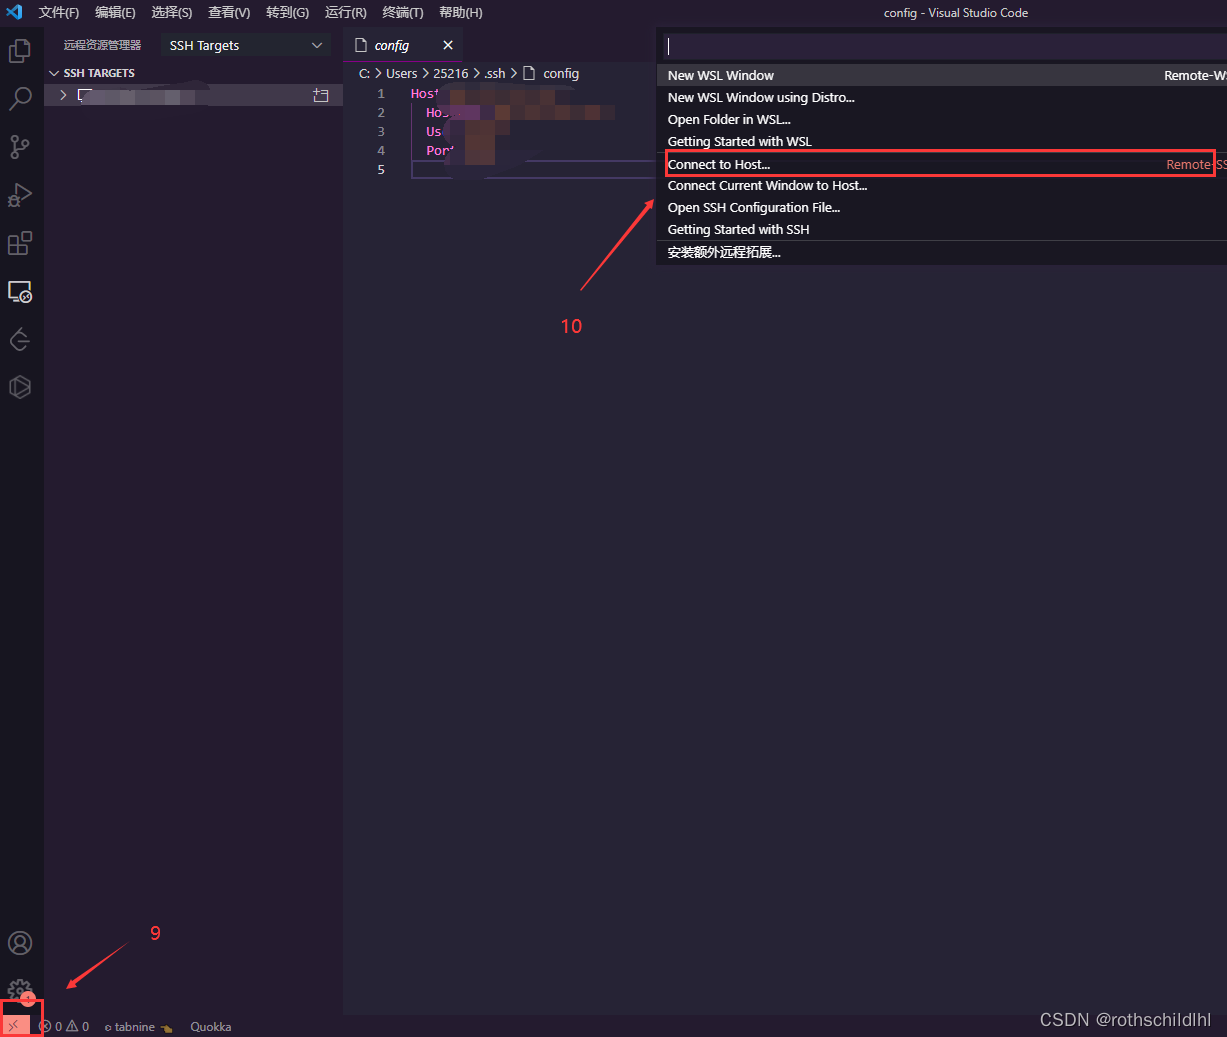Open errors and warnings in status bar
Screen dimensions: 1227x1037
(64, 1026)
